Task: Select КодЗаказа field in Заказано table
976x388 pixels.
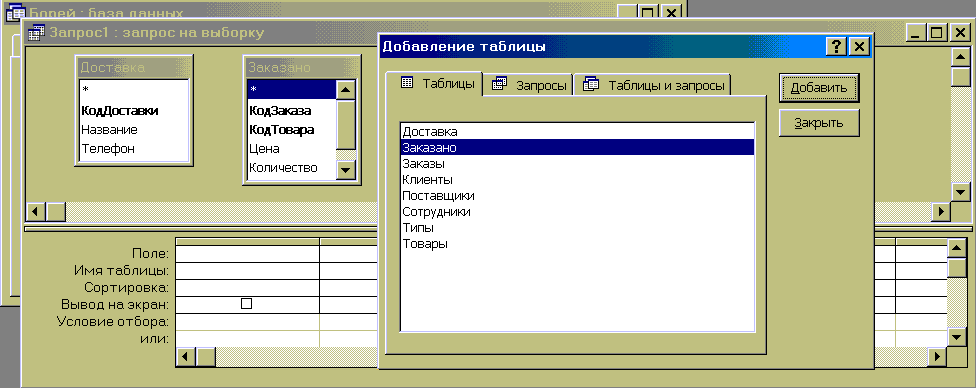Action: click(291, 111)
